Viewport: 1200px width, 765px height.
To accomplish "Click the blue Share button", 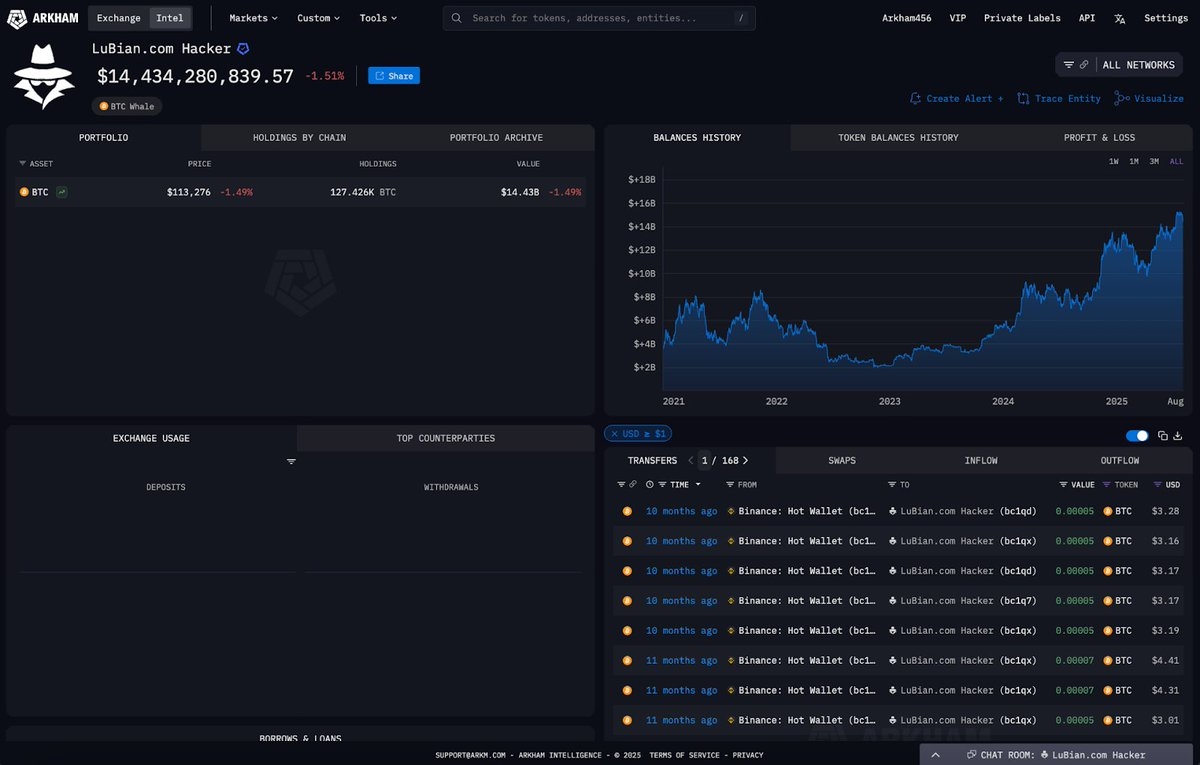I will (x=394, y=76).
